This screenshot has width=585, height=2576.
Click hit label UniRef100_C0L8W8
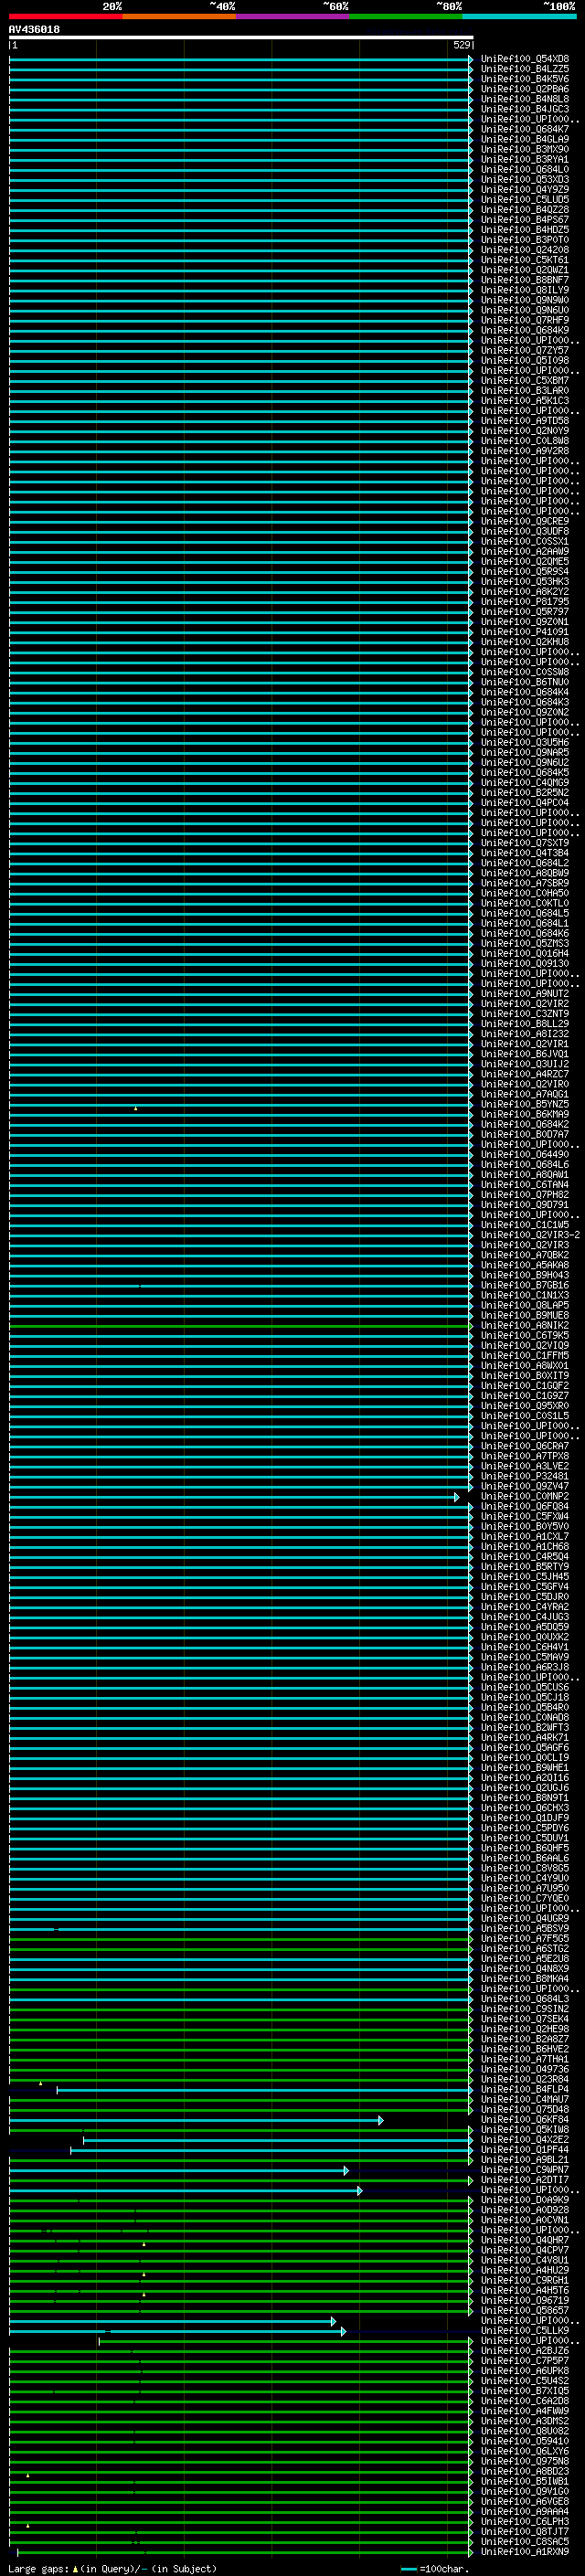525,441
